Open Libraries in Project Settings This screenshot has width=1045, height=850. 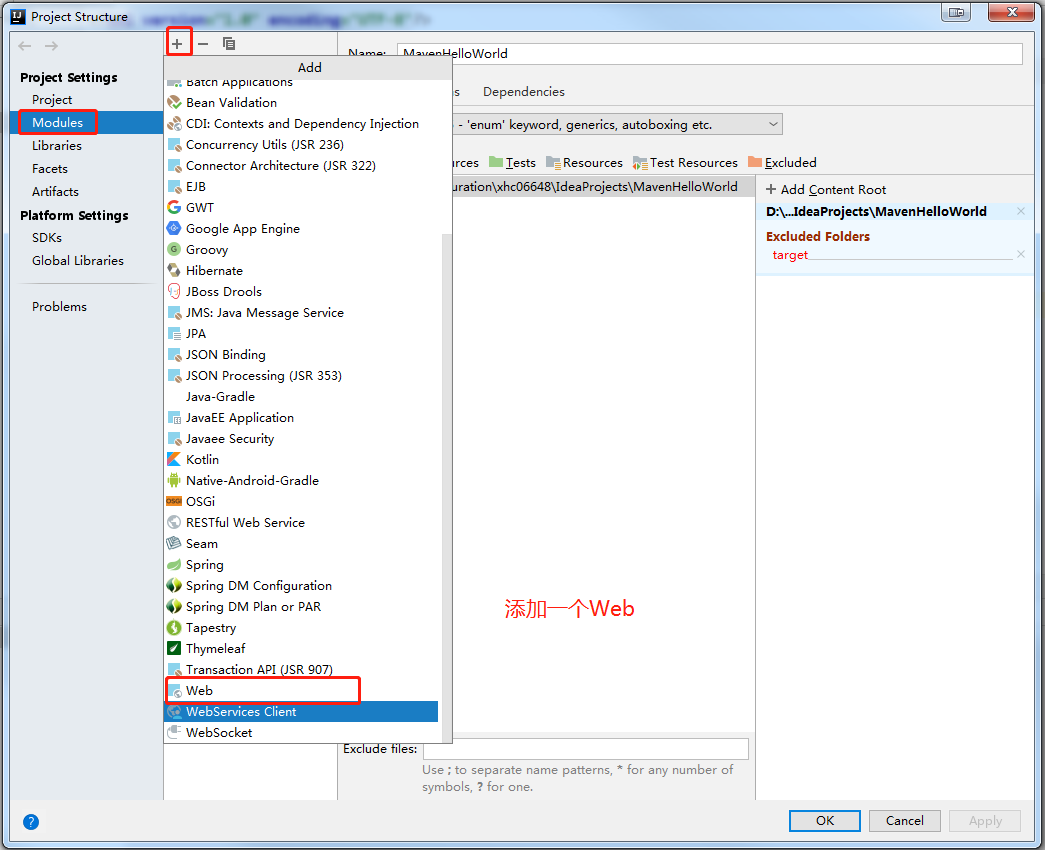pos(57,145)
